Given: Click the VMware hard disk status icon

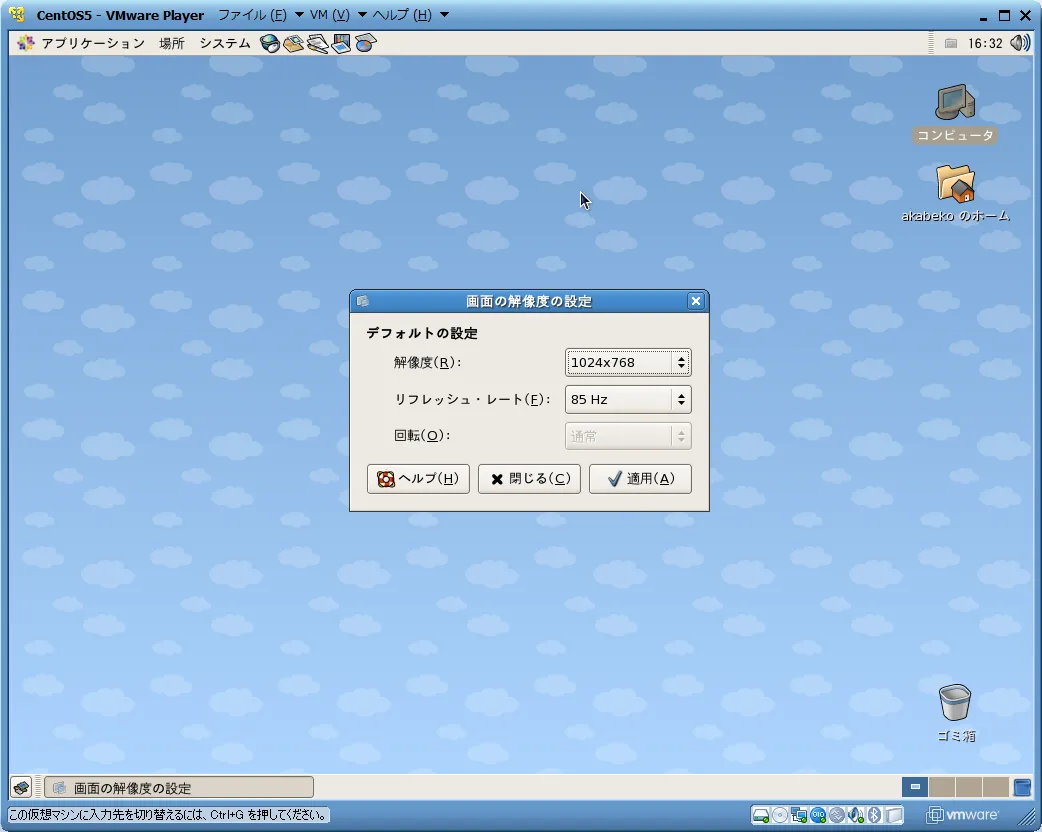Looking at the screenshot, I should coord(761,815).
